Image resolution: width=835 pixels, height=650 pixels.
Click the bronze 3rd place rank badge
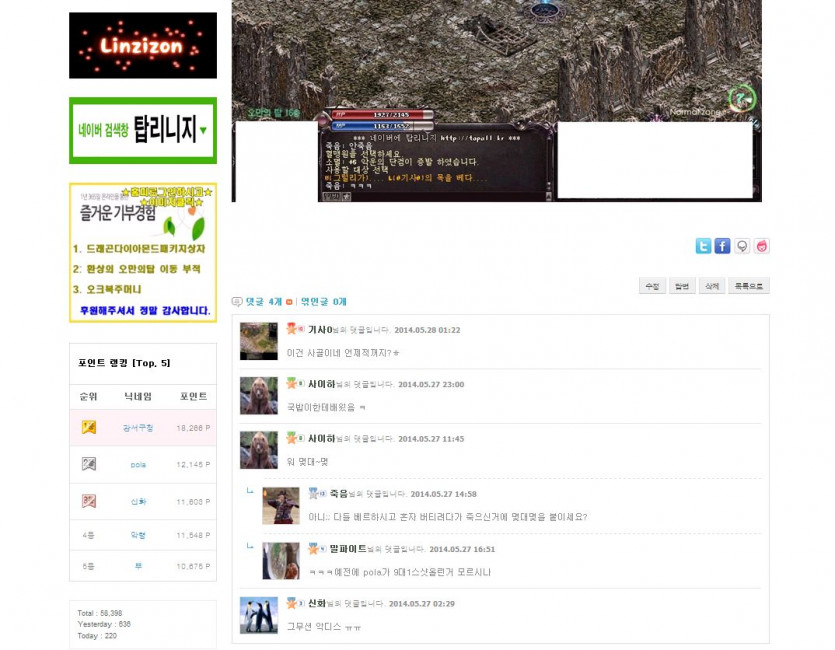coord(88,500)
